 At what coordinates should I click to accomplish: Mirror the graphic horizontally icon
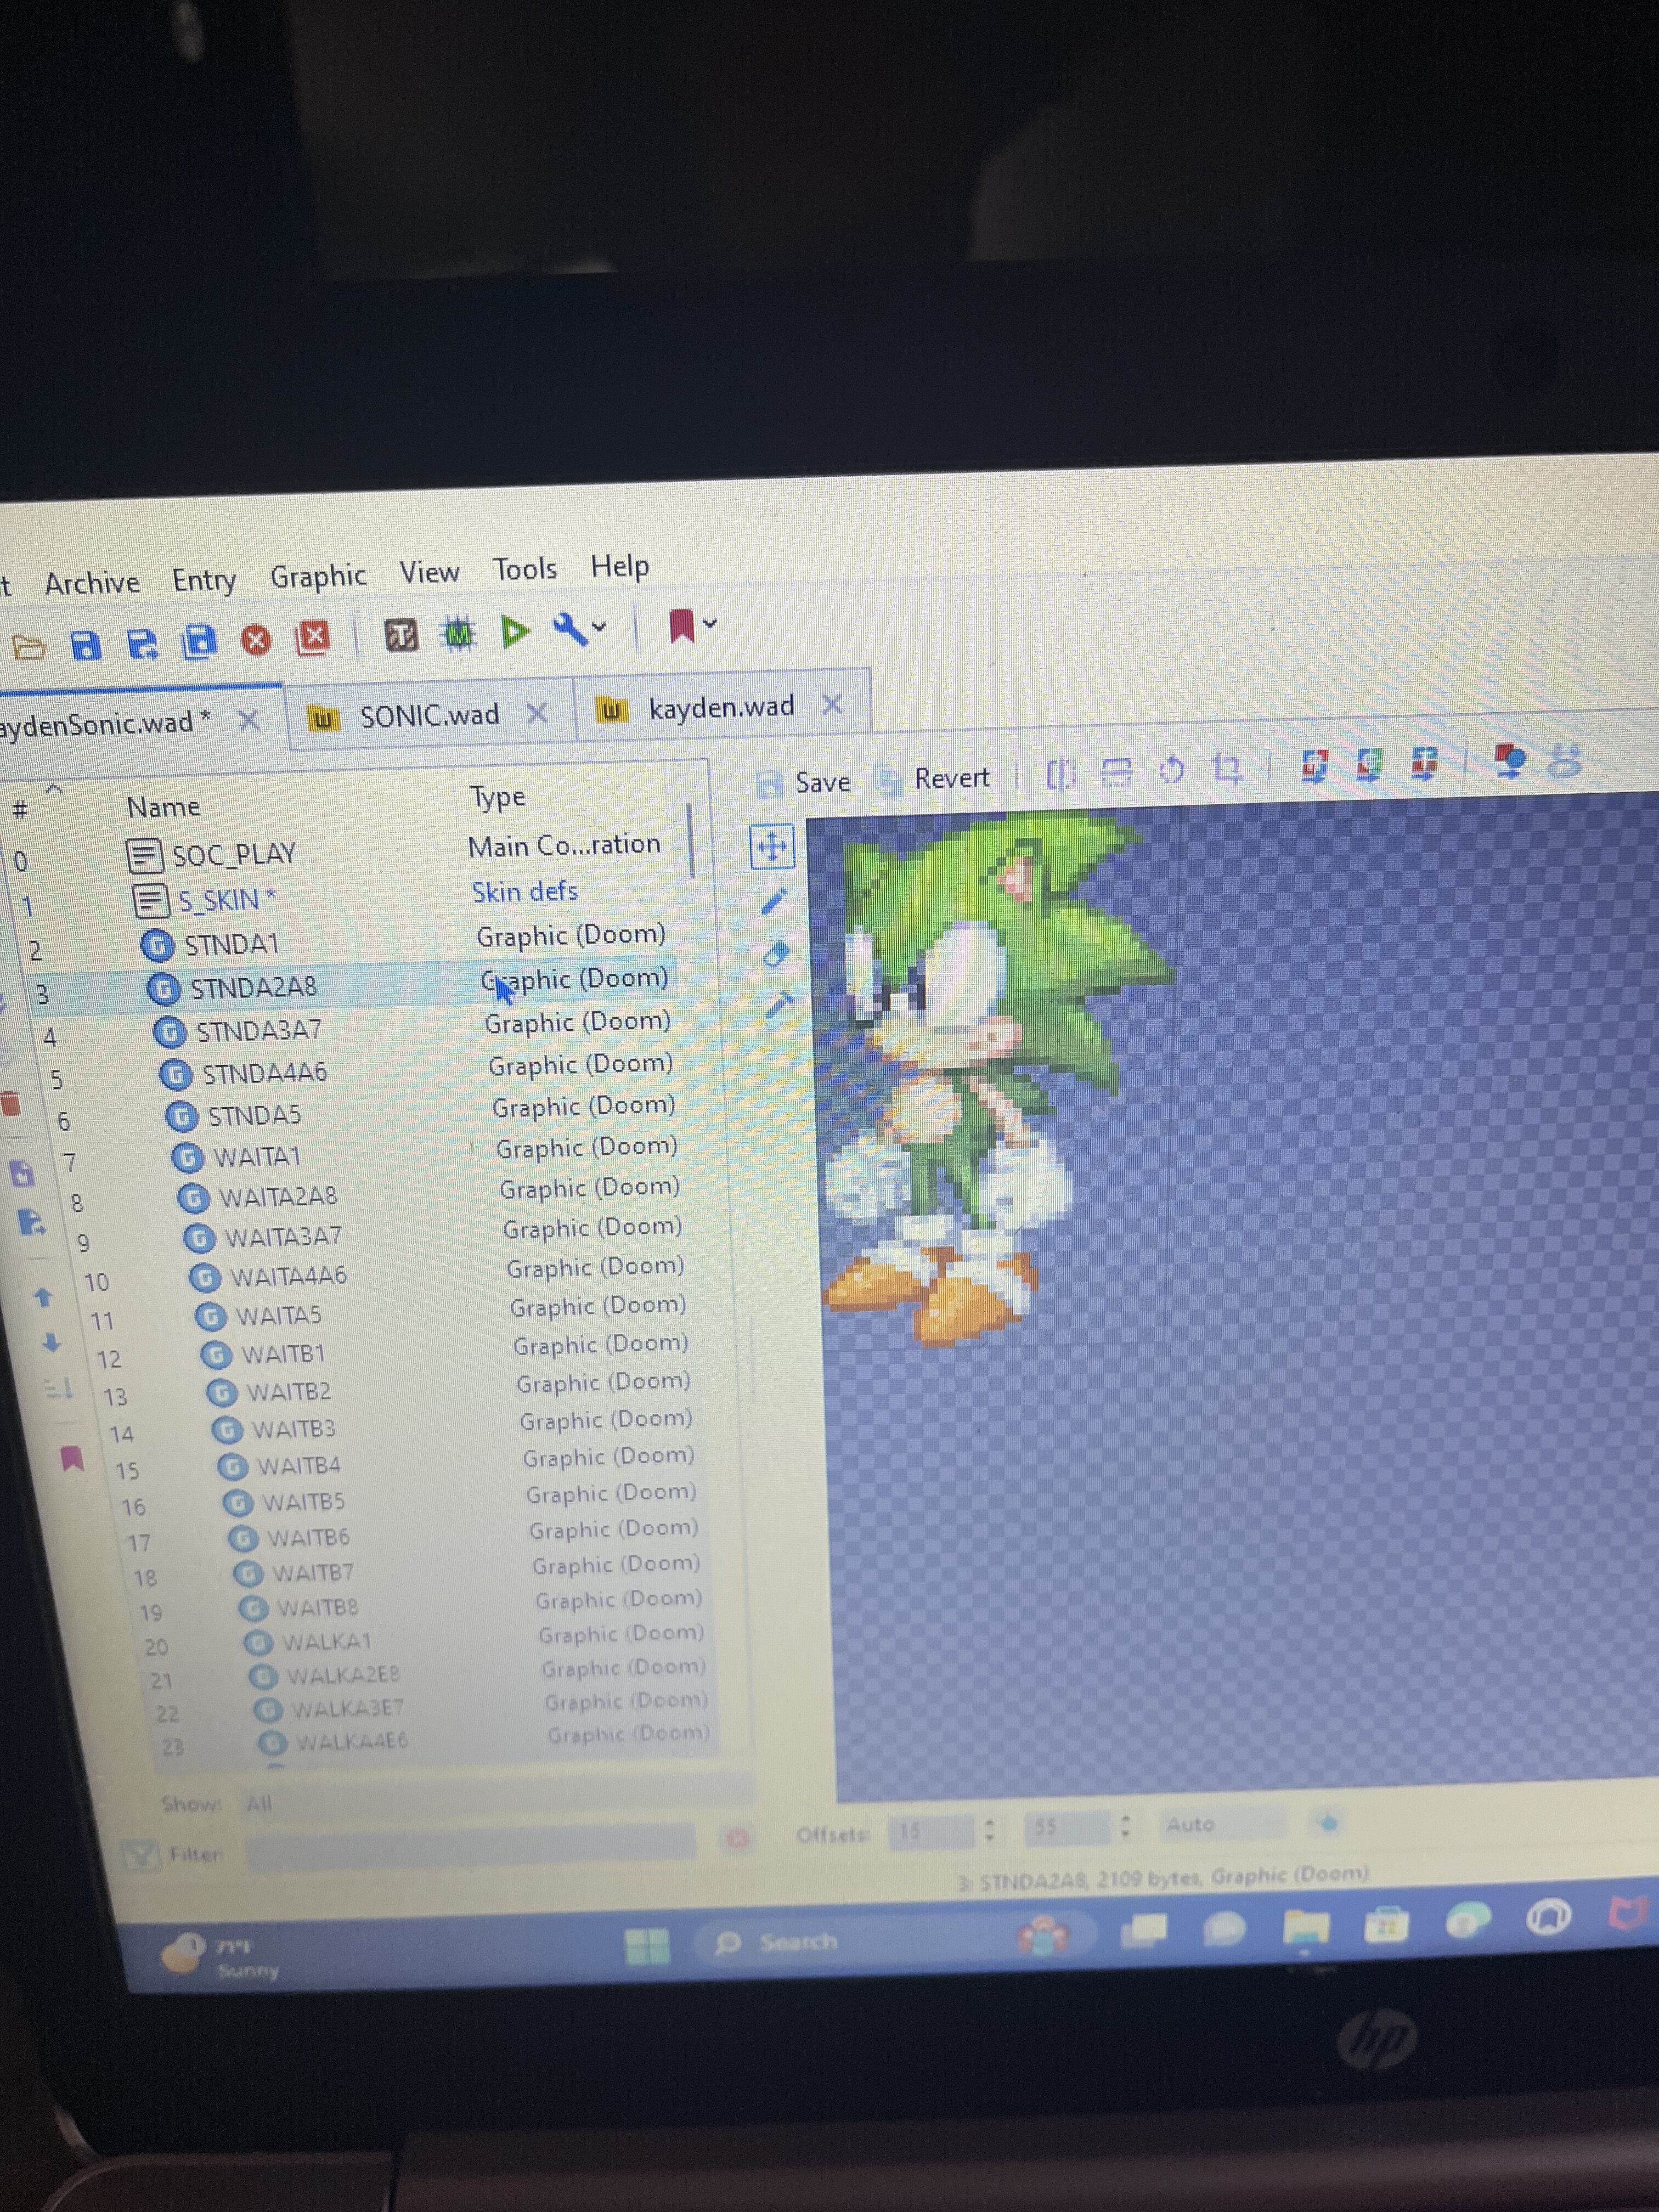tap(1061, 774)
